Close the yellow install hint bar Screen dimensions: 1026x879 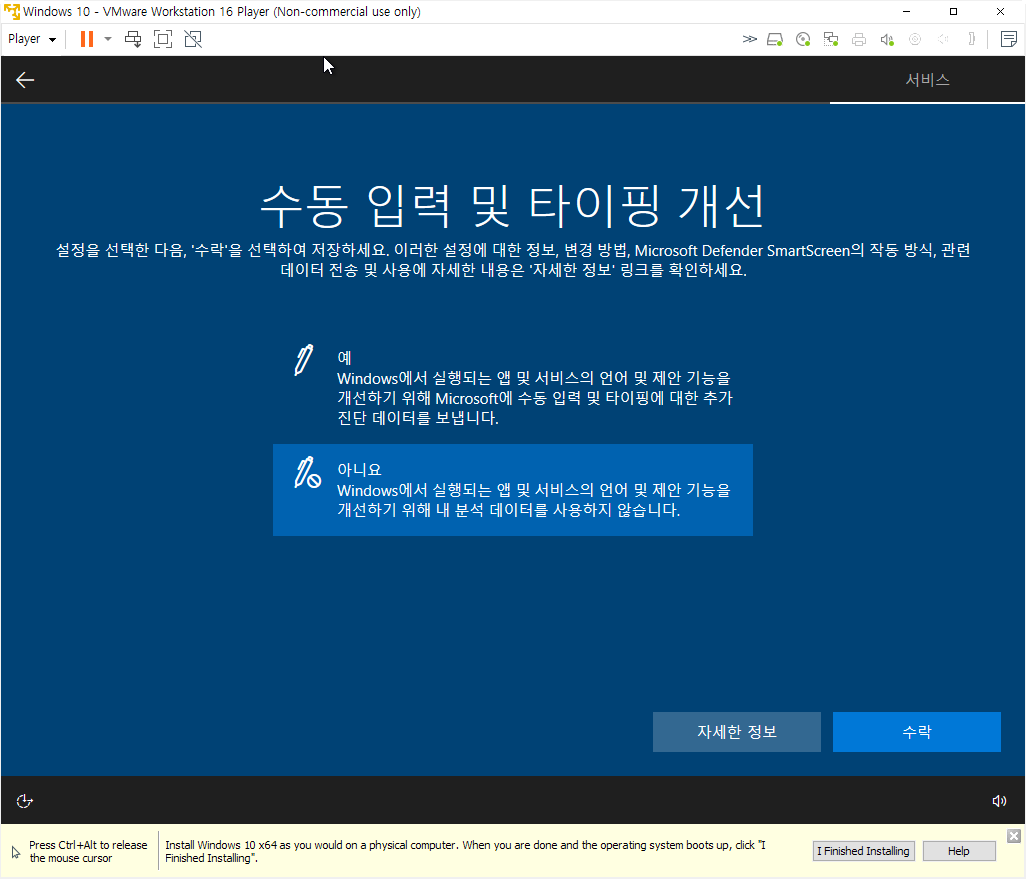click(1014, 836)
